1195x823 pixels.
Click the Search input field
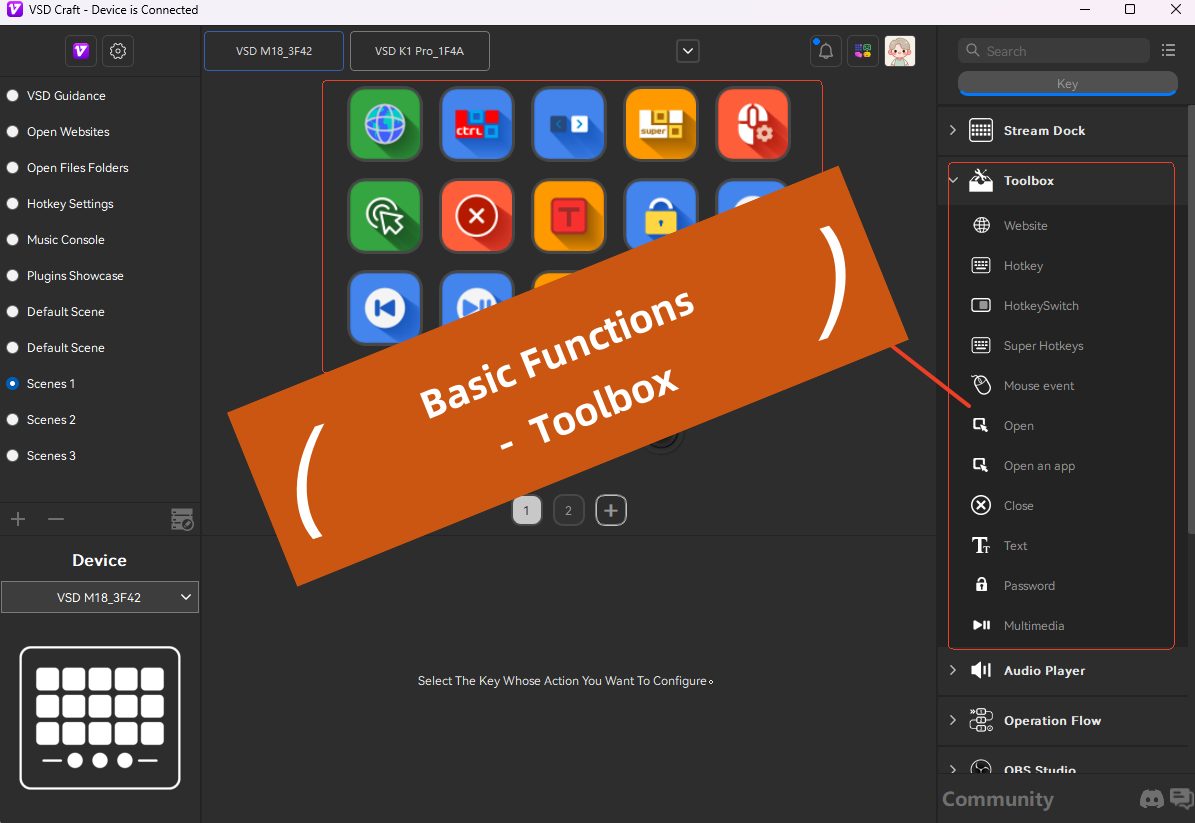point(1055,51)
